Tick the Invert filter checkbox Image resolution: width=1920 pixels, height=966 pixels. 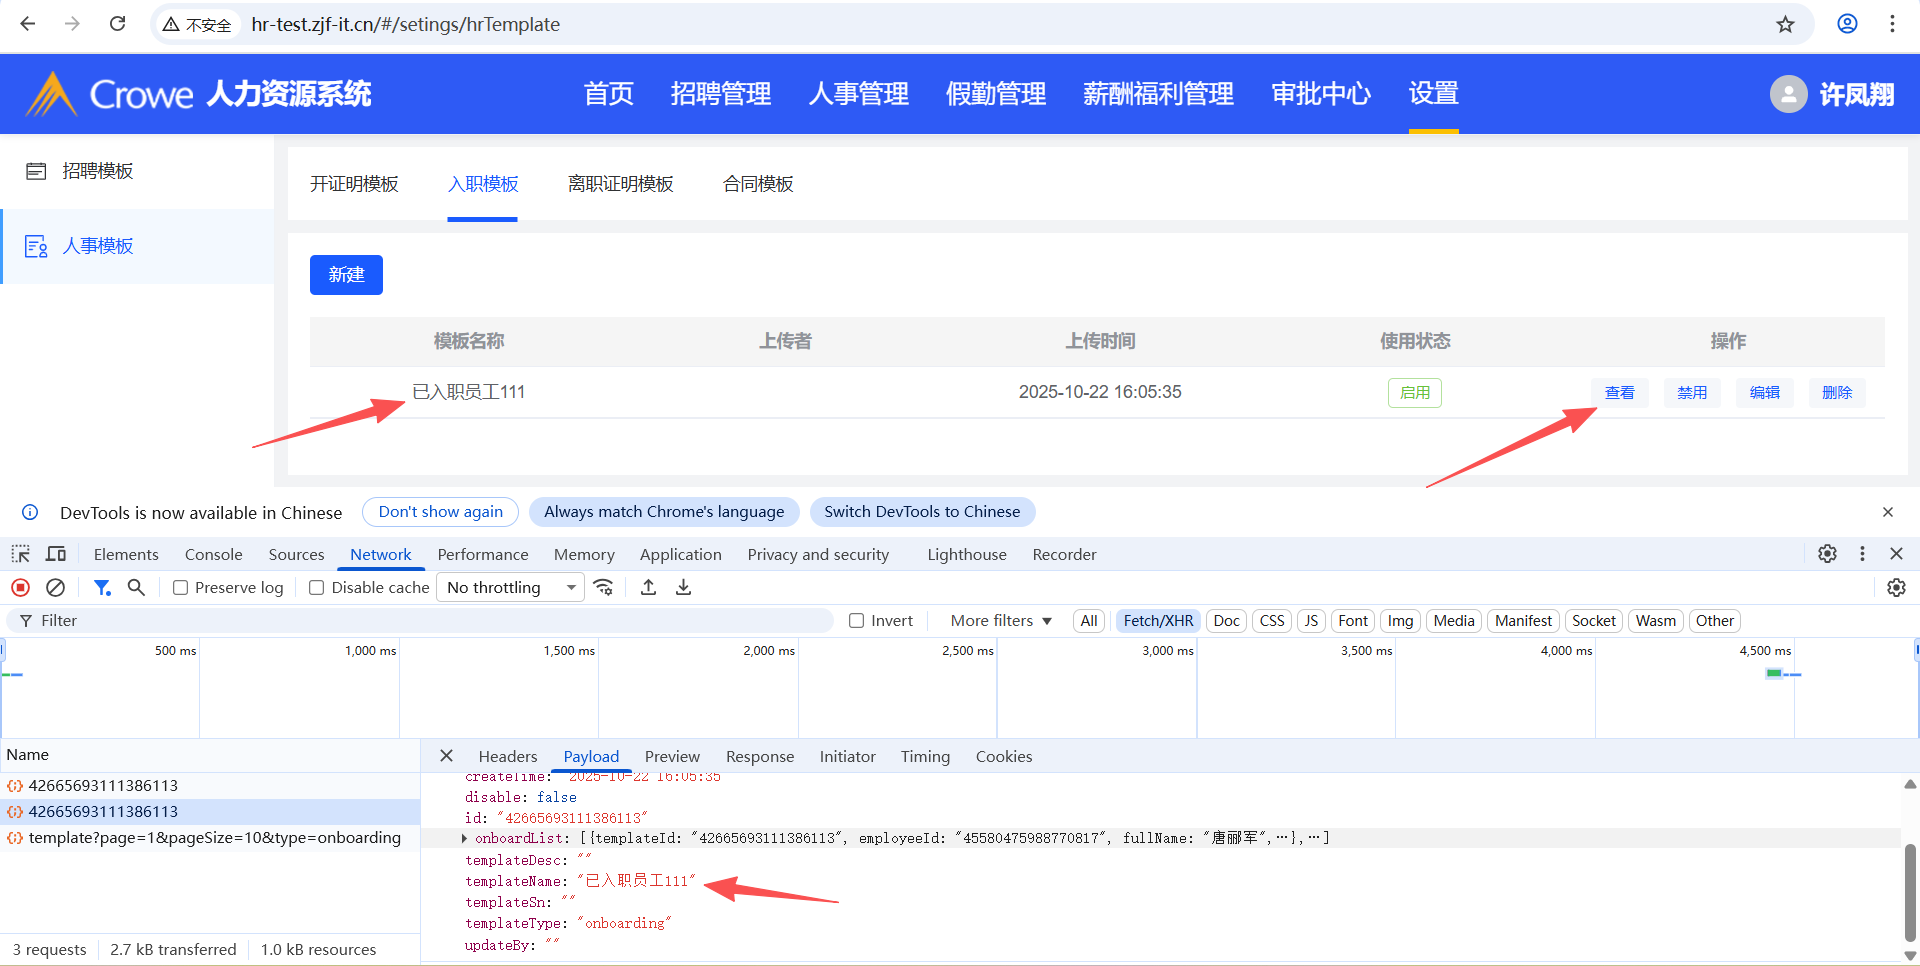coord(857,621)
